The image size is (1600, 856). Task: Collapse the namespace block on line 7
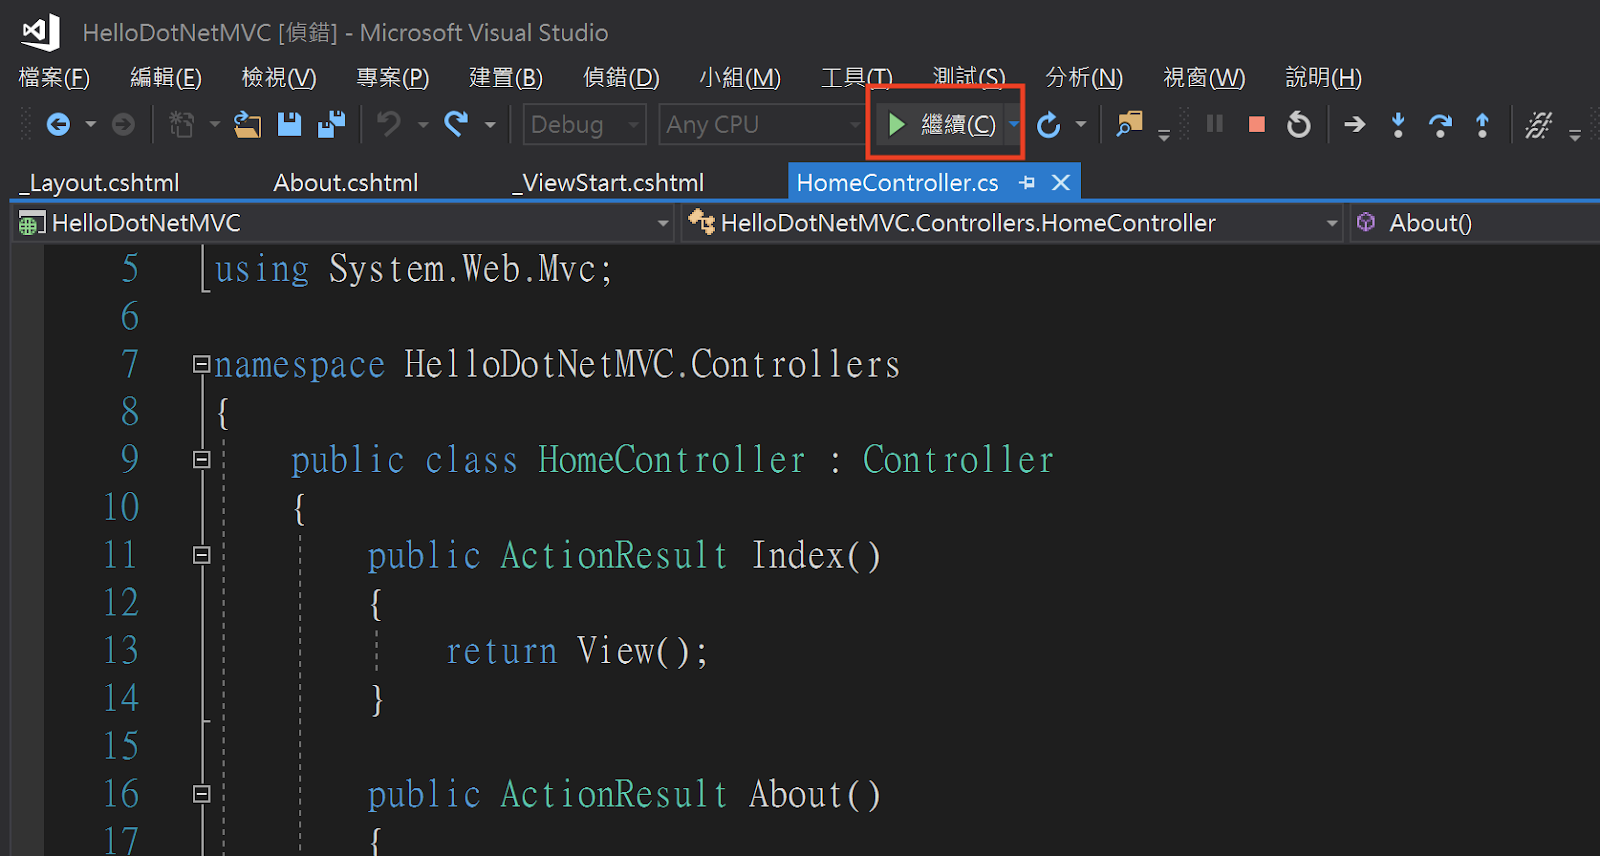[x=201, y=364]
